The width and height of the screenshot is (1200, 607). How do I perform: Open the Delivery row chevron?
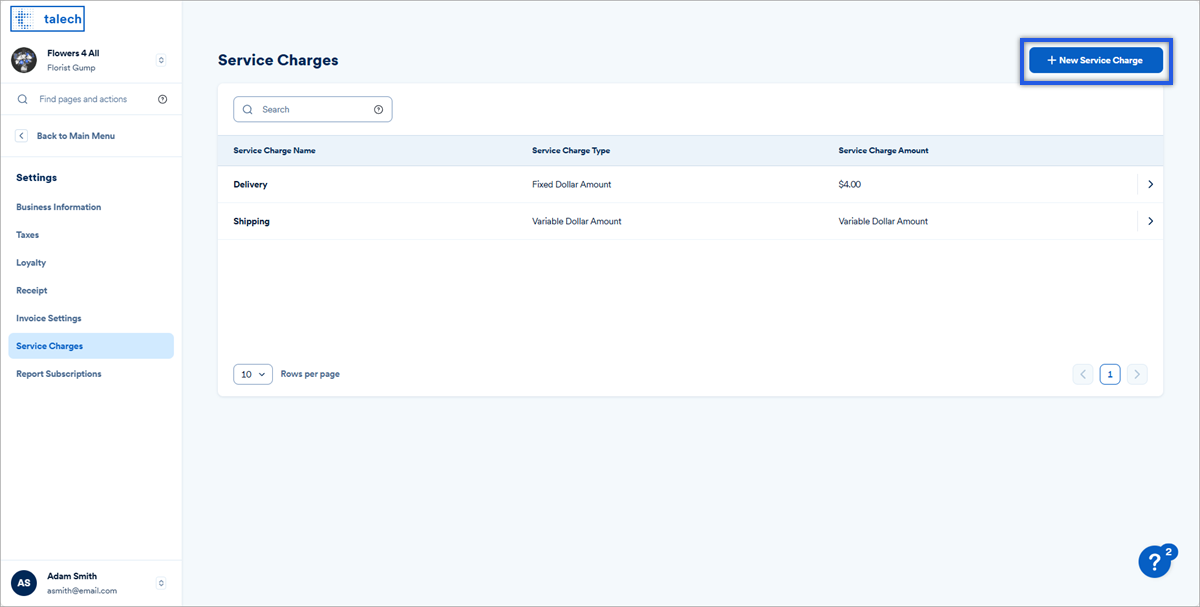(1150, 185)
